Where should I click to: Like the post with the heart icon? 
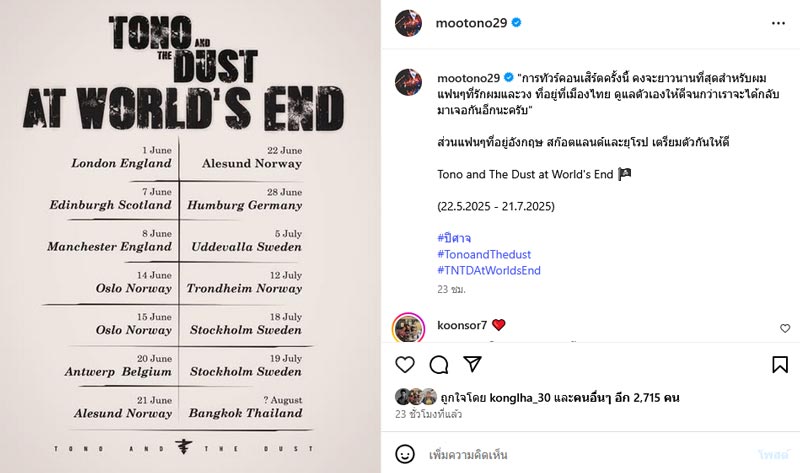click(x=405, y=365)
